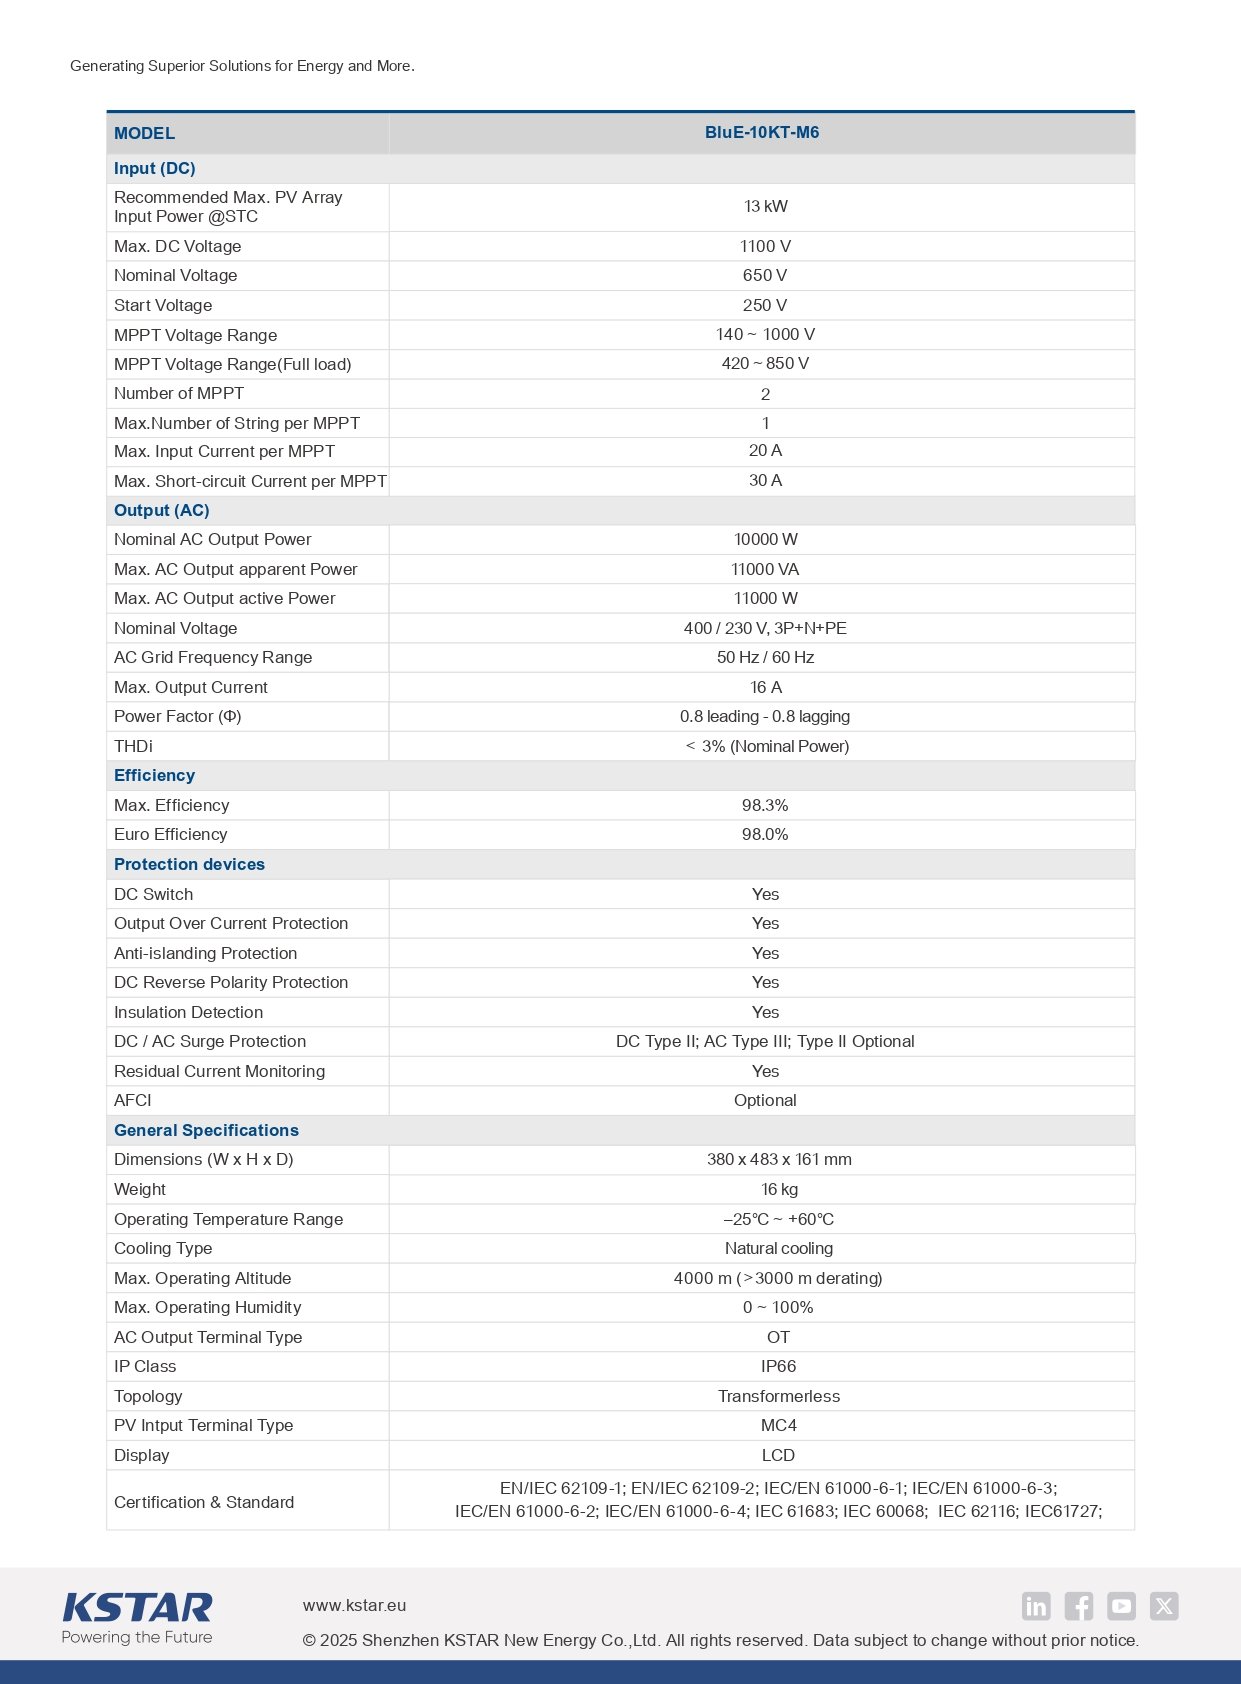The height and width of the screenshot is (1684, 1241).
Task: Select the Output (AC) section header
Action: click(162, 510)
